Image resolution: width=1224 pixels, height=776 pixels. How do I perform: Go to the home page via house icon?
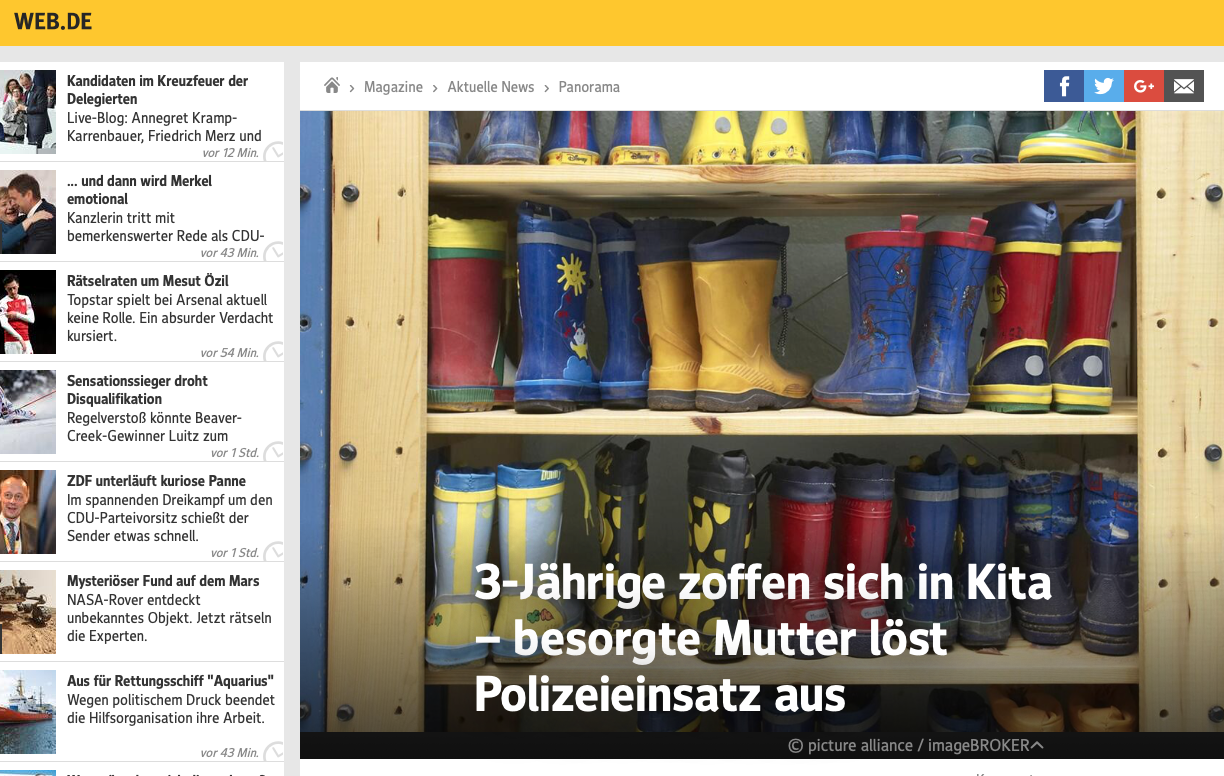tap(332, 86)
